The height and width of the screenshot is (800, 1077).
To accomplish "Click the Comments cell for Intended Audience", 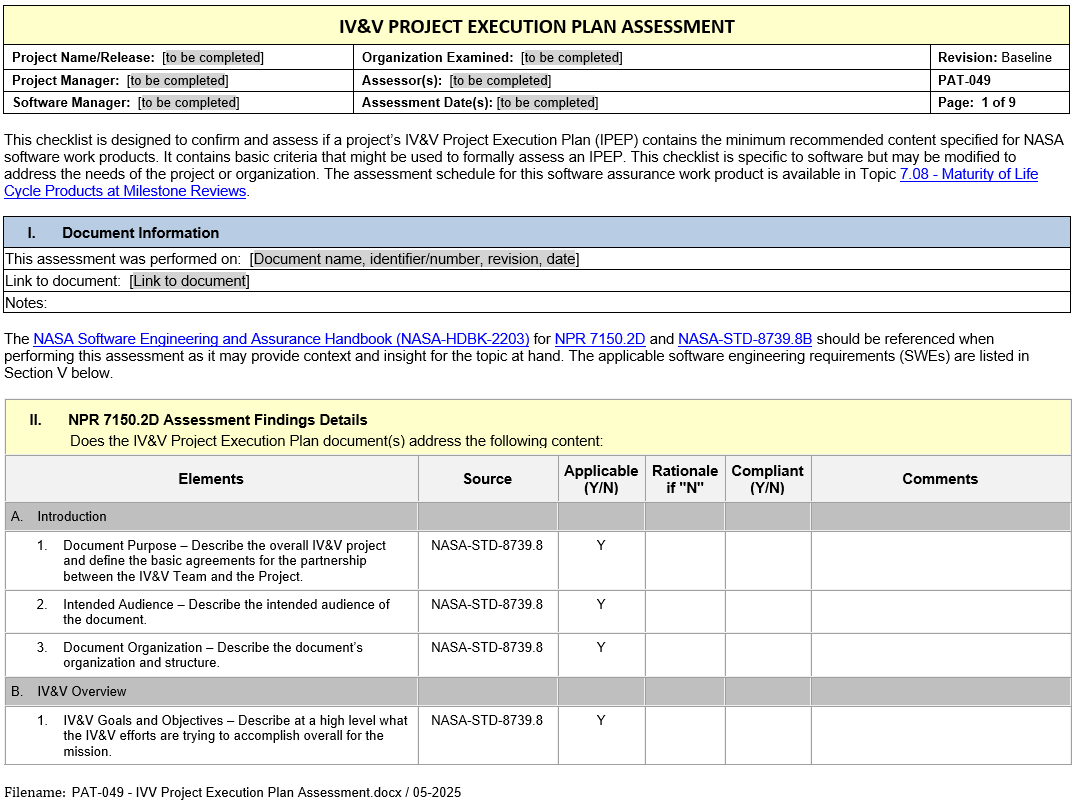I will click(940, 611).
